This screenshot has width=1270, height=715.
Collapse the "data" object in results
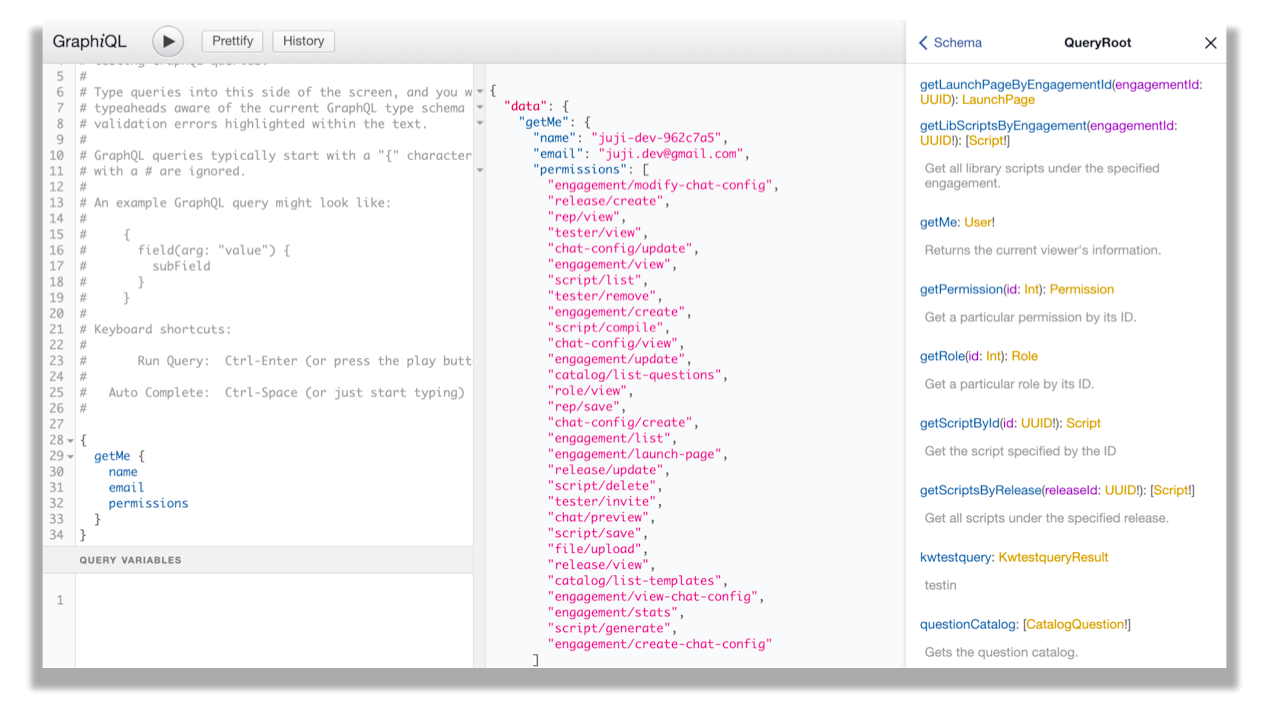tap(480, 106)
